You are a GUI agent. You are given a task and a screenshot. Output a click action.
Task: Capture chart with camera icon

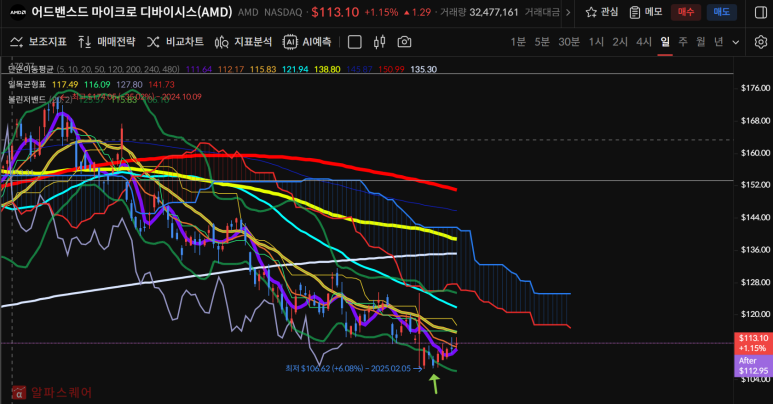click(x=404, y=42)
